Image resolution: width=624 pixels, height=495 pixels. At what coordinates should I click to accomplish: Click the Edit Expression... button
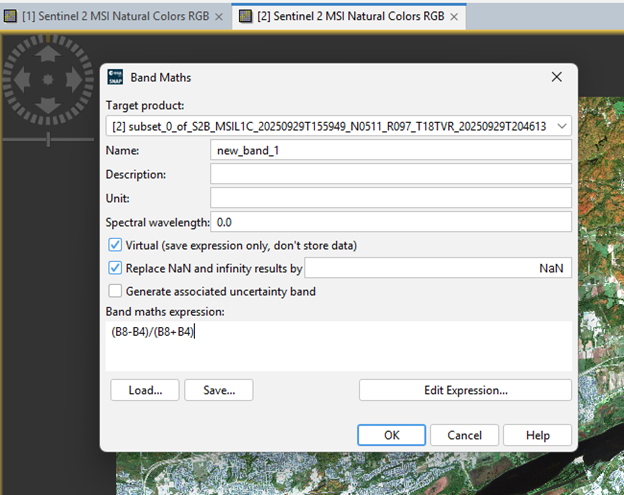click(x=465, y=390)
